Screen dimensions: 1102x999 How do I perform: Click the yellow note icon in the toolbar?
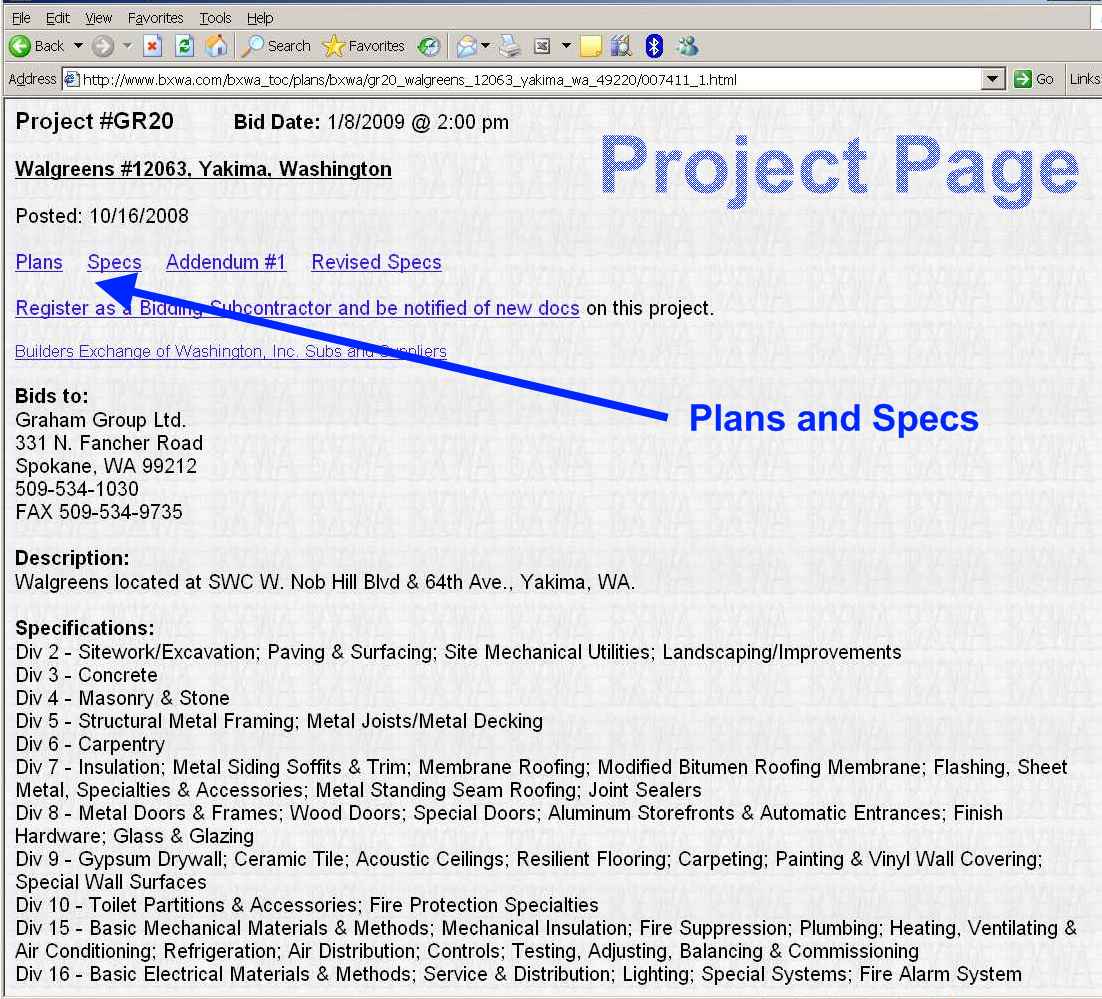pos(590,46)
